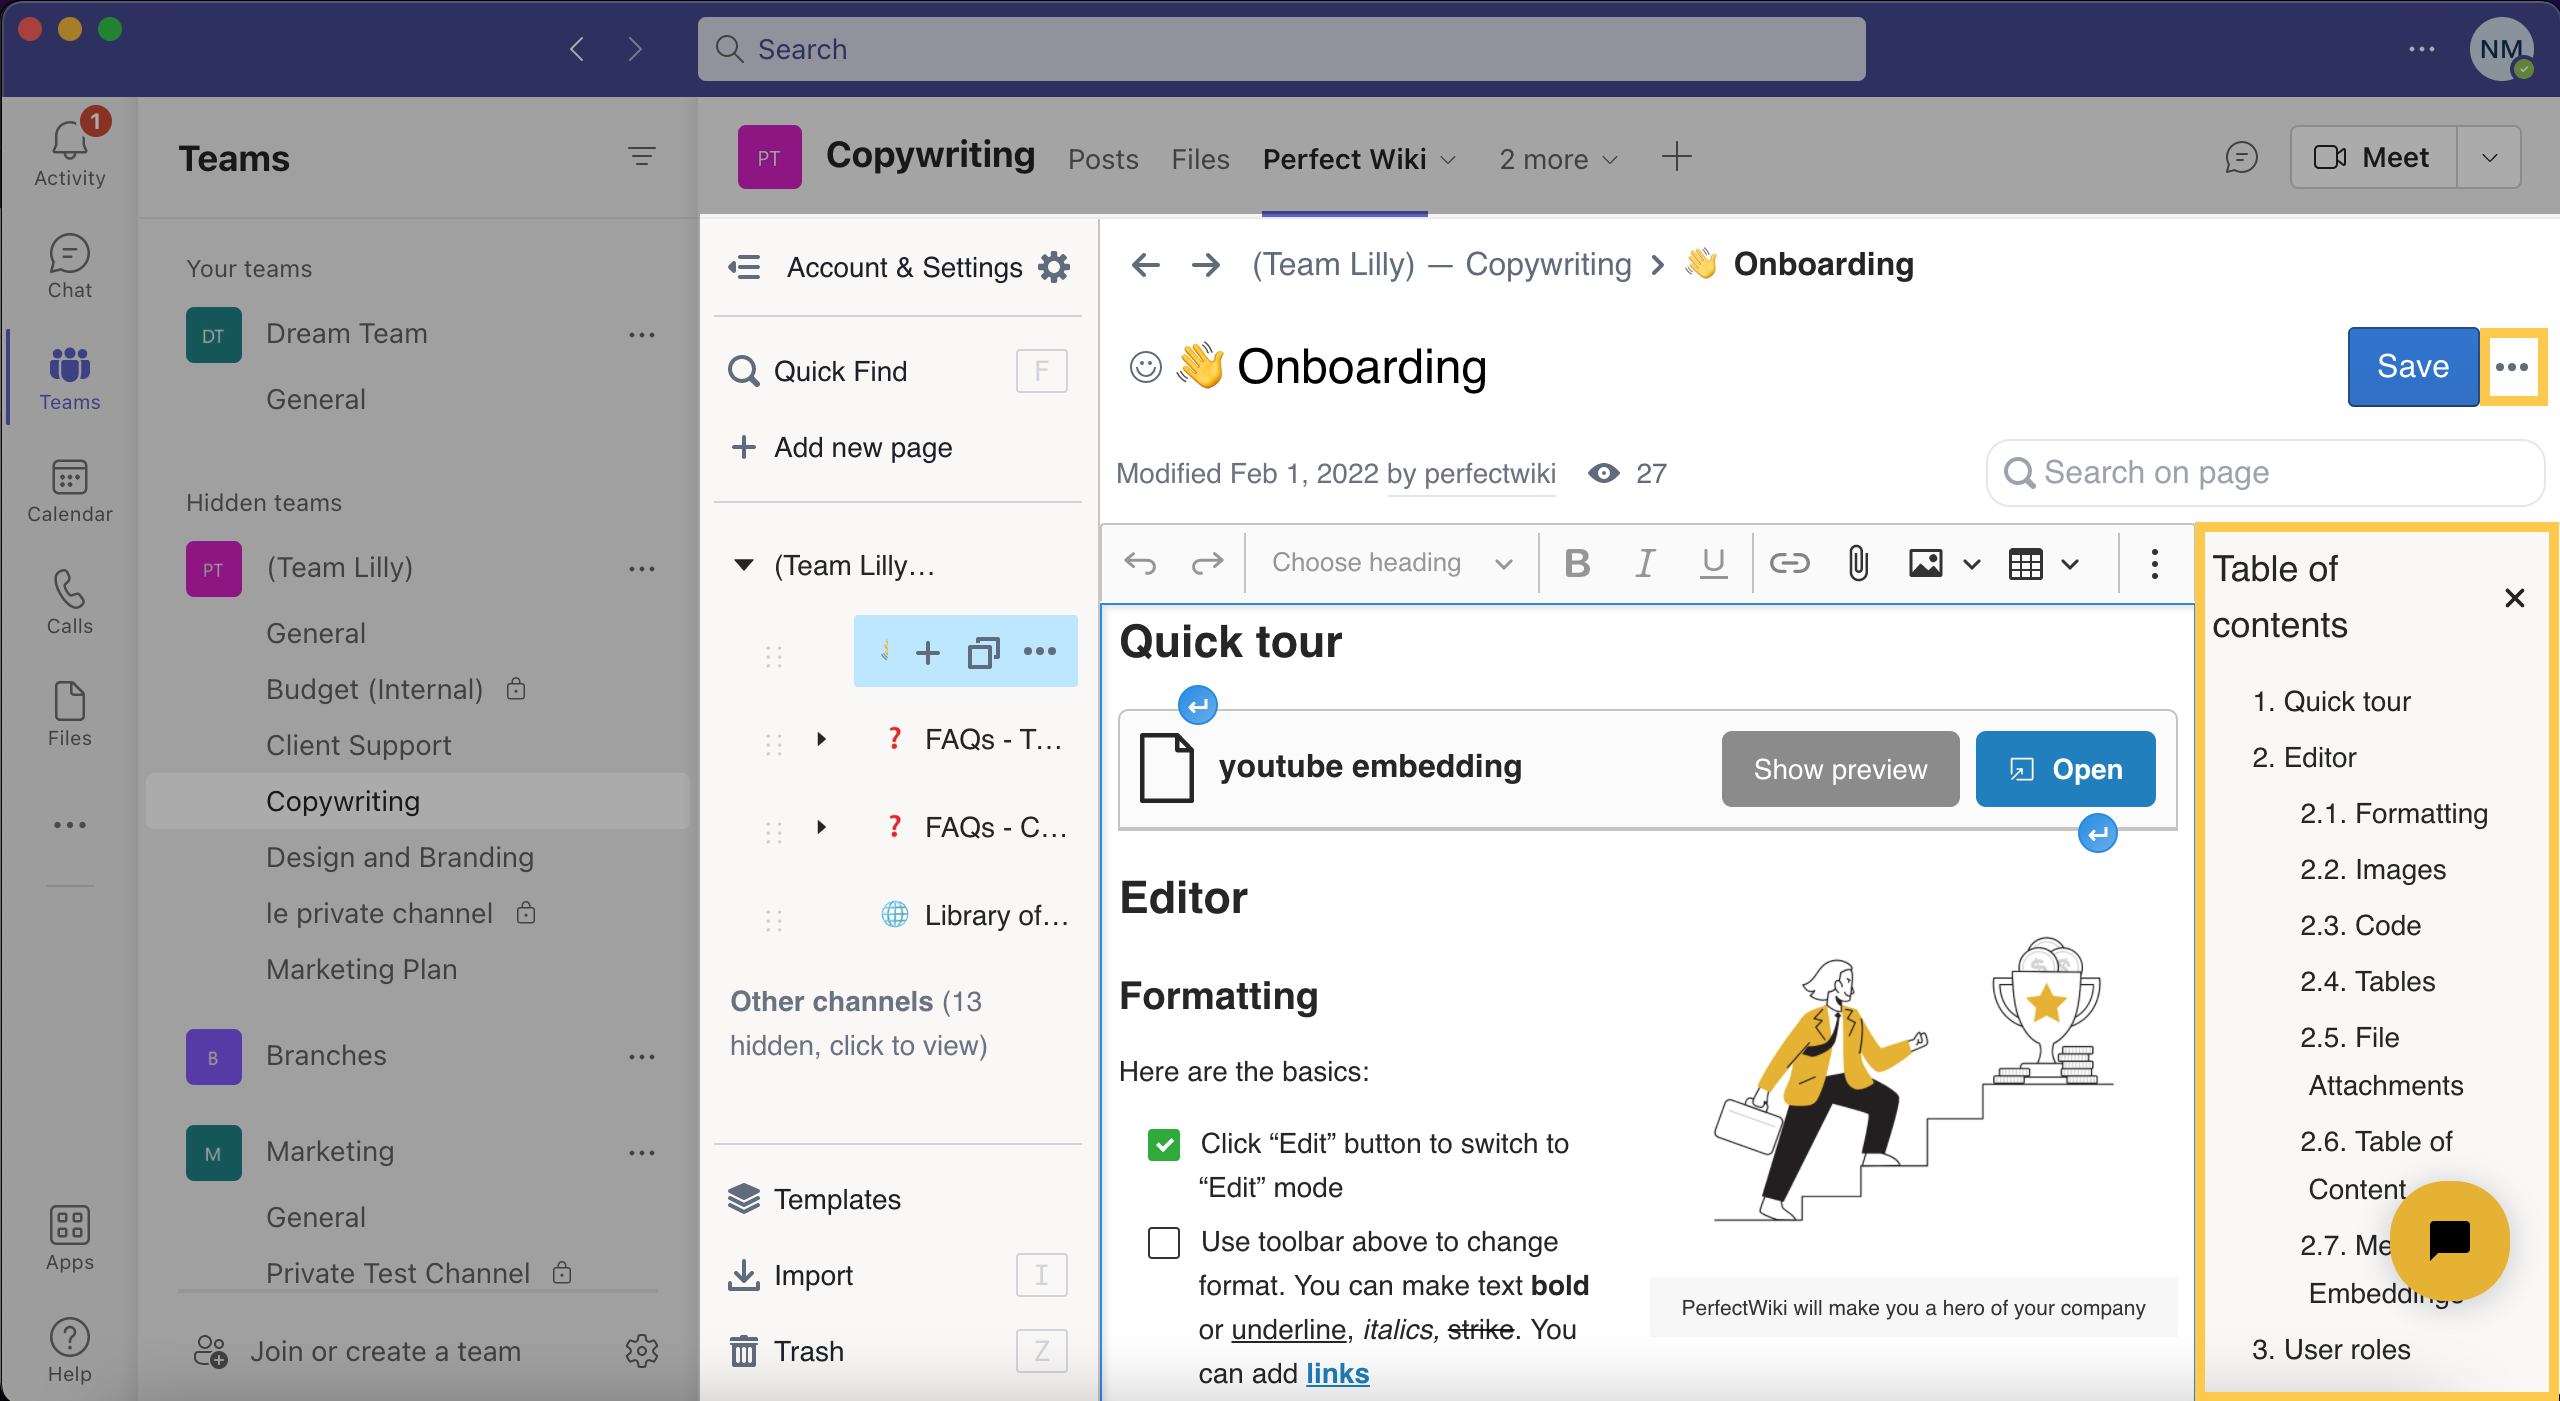Toggle italic formatting
This screenshot has height=1401, width=2560.
coord(1645,563)
